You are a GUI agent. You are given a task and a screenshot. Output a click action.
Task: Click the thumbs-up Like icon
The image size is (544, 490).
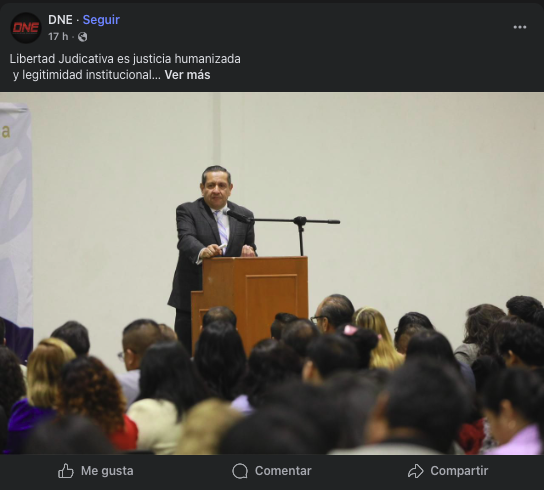tap(66, 471)
